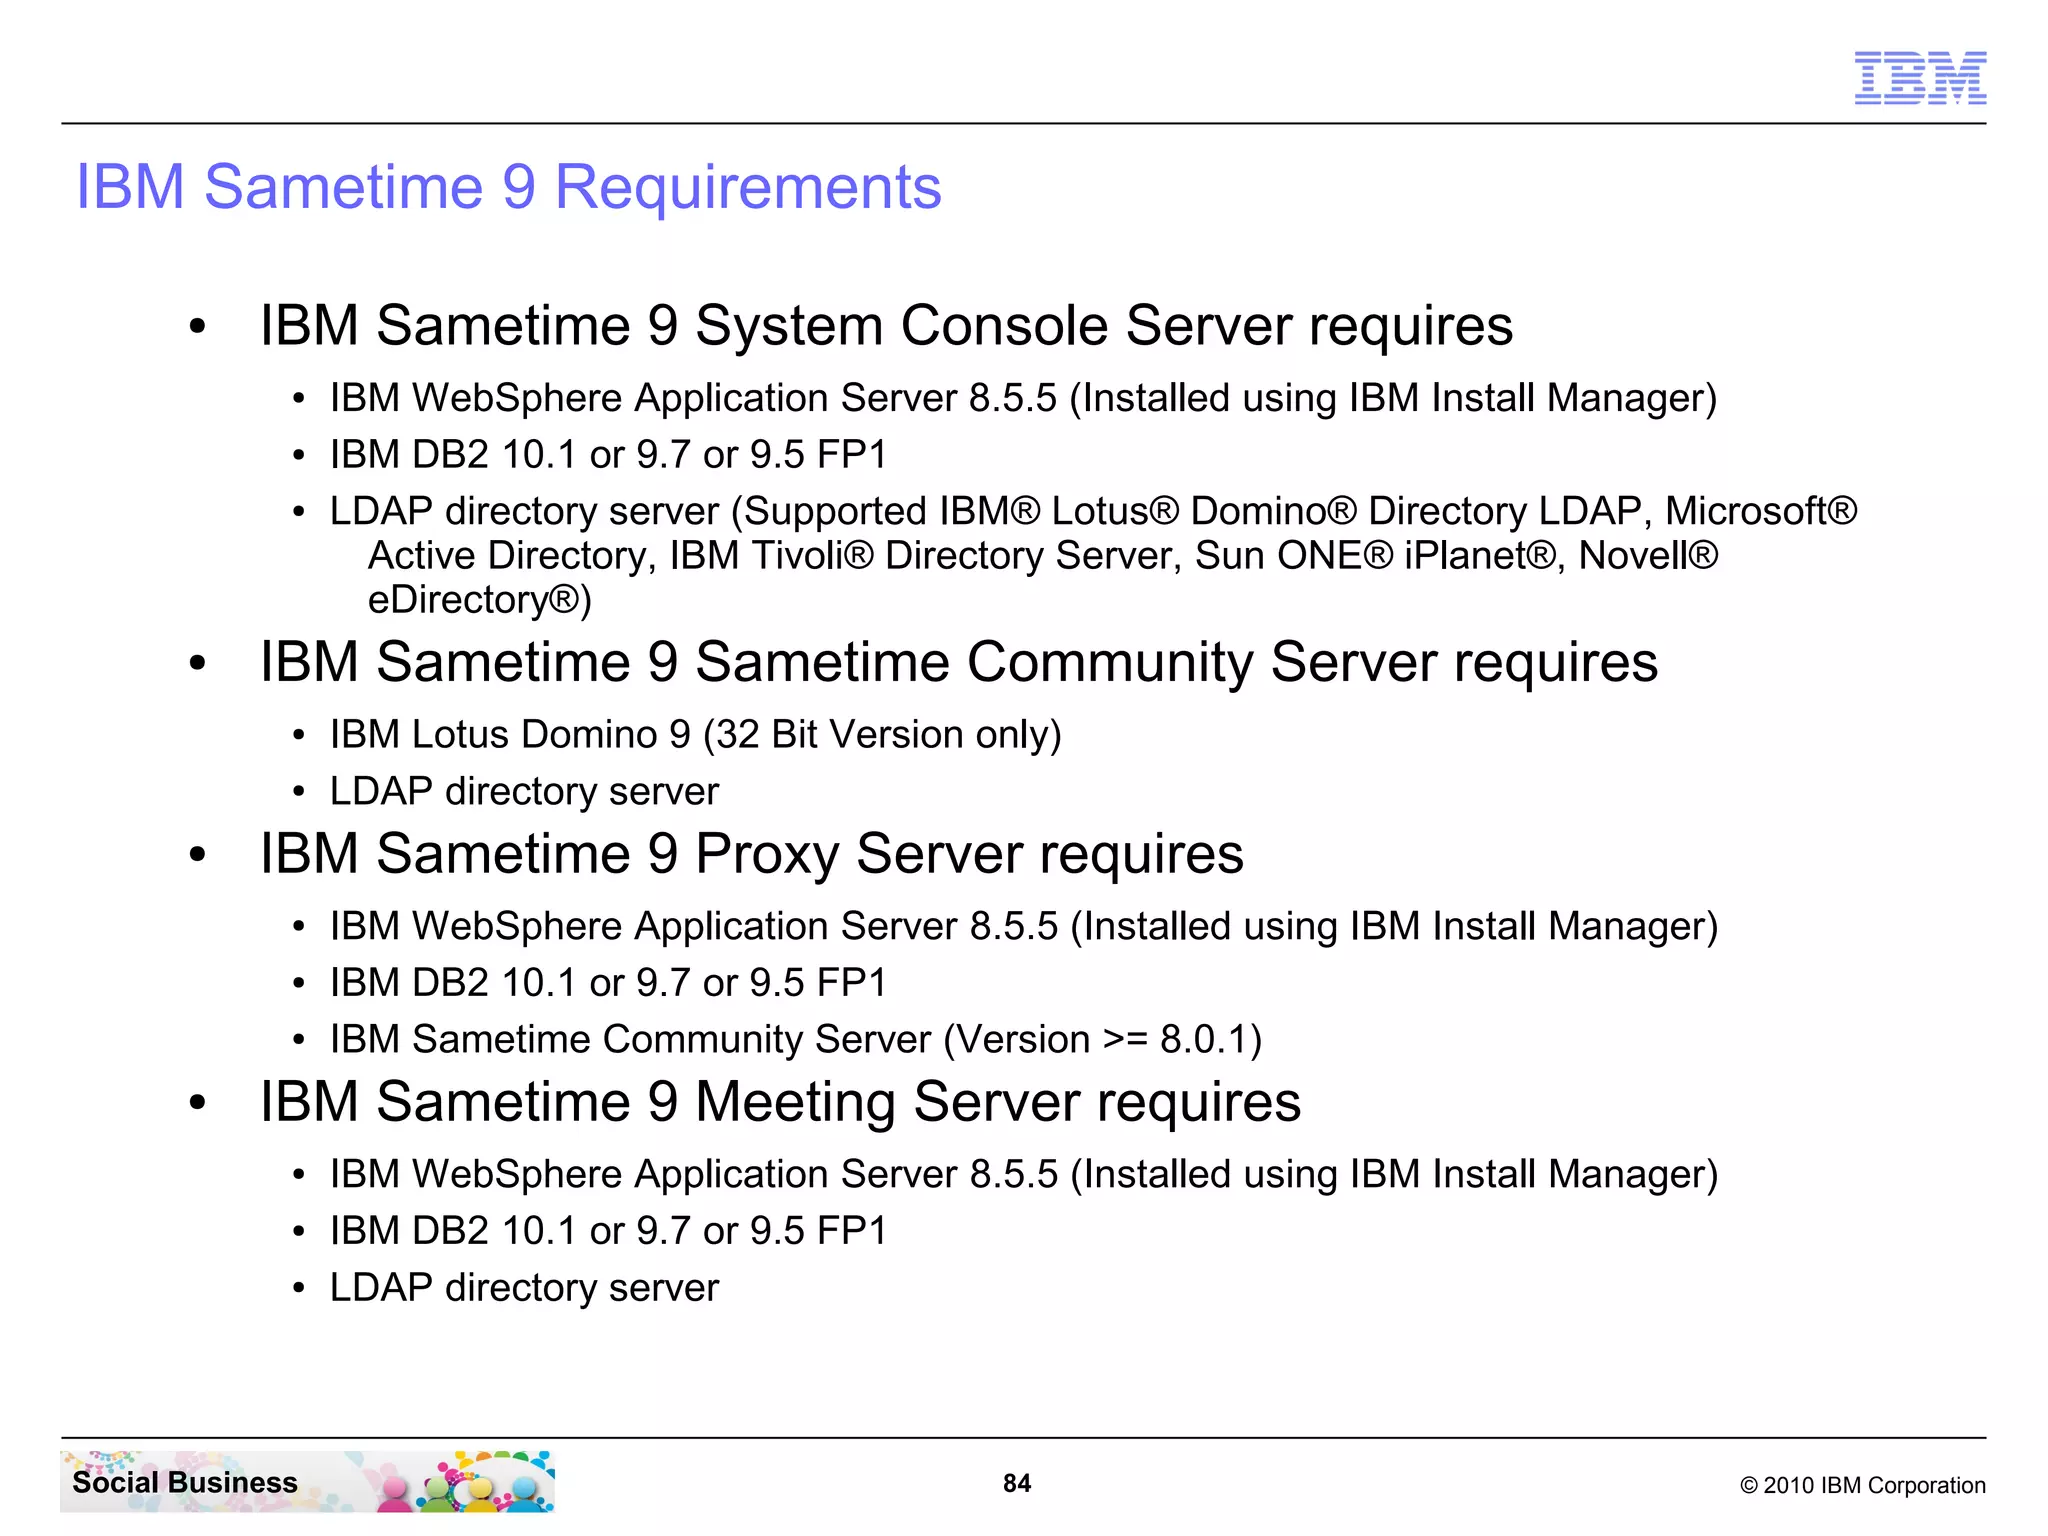This screenshot has height=1536, width=2048.
Task: Click 'LDAP directory server' under Community Server
Action: click(524, 792)
